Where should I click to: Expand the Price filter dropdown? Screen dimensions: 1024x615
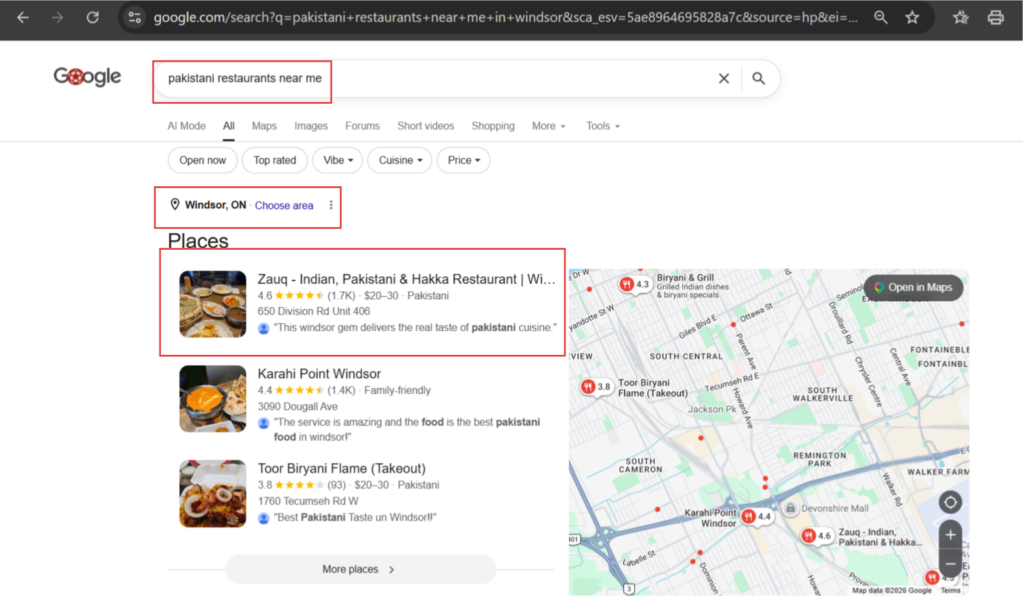click(x=463, y=161)
